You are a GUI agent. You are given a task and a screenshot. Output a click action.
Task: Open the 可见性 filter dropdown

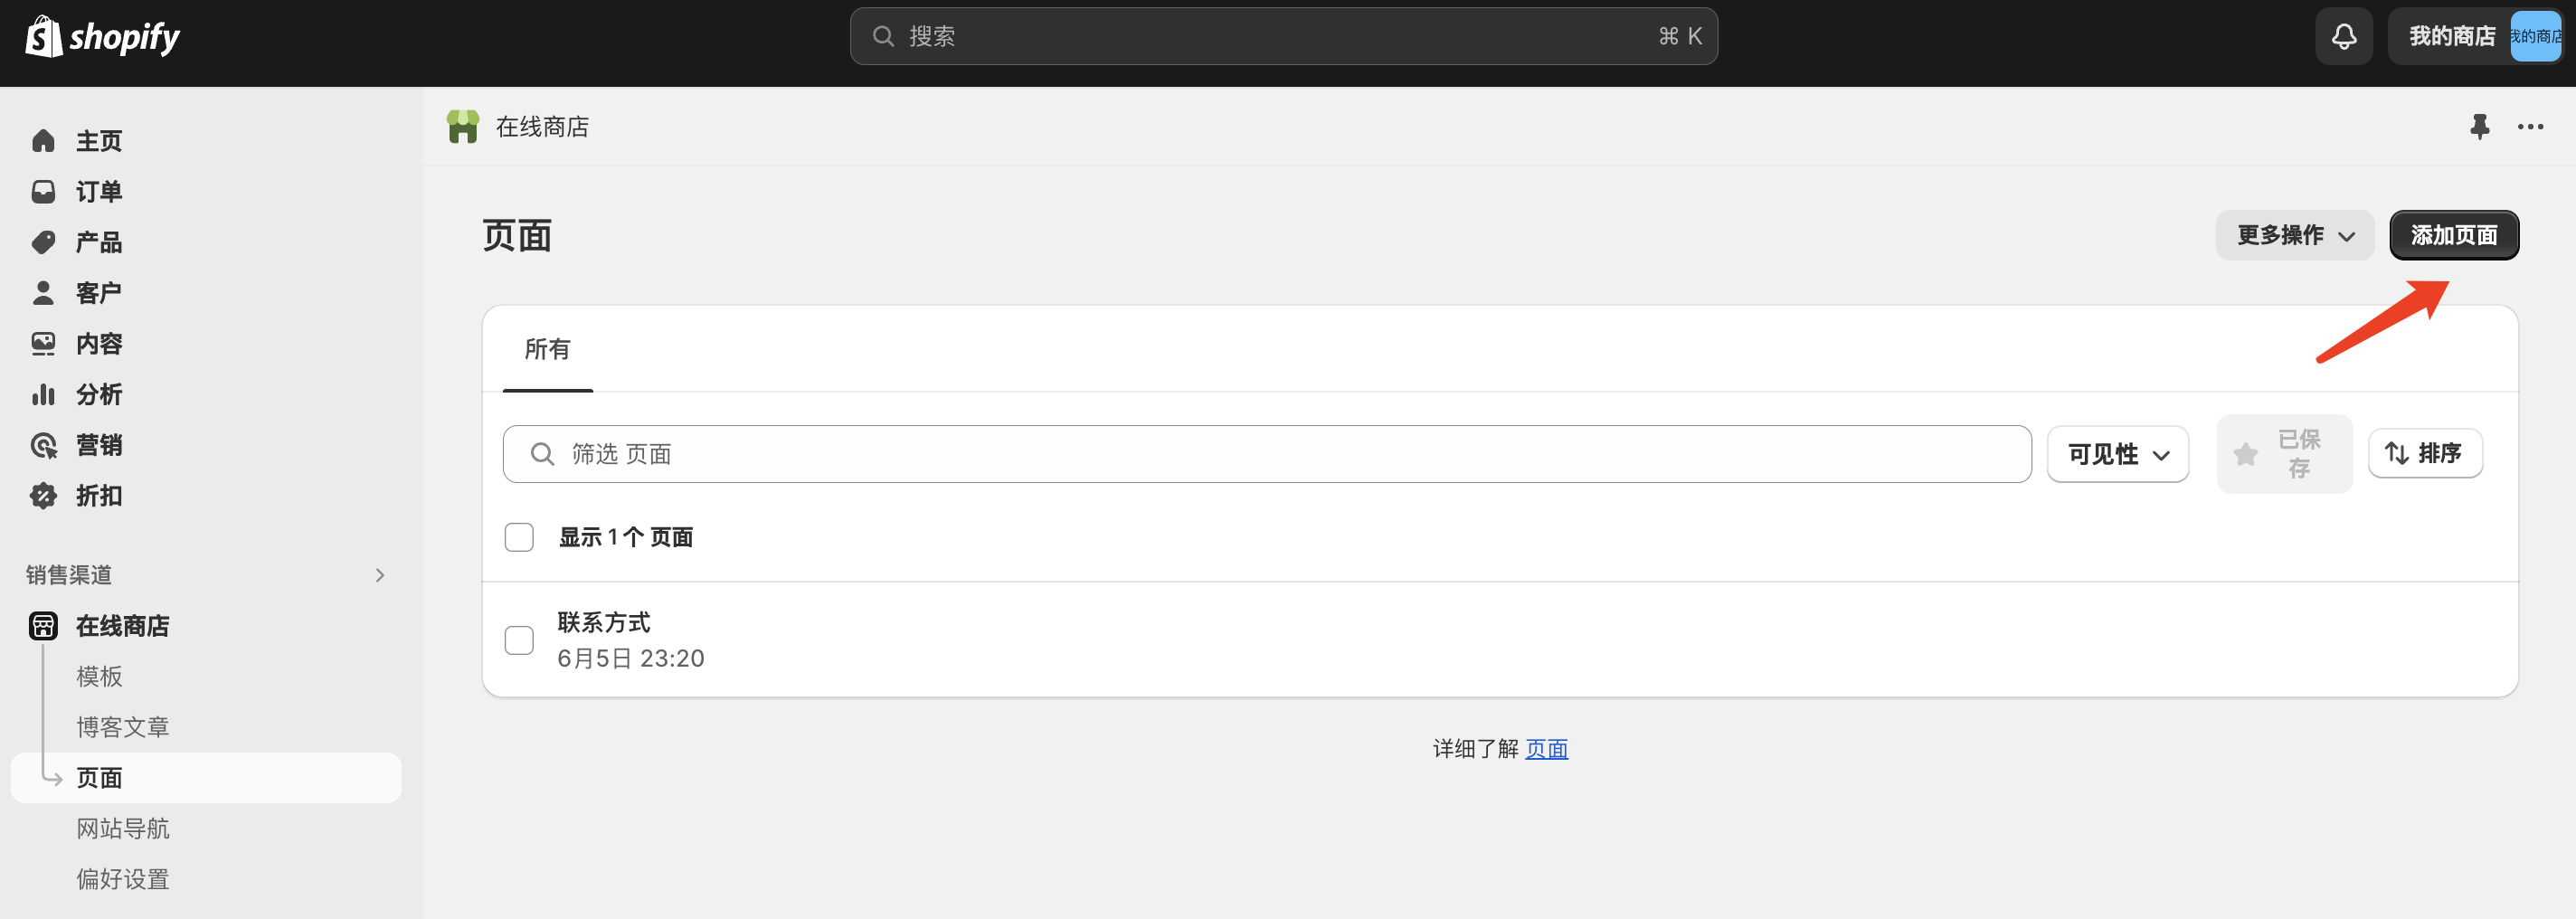point(2117,455)
